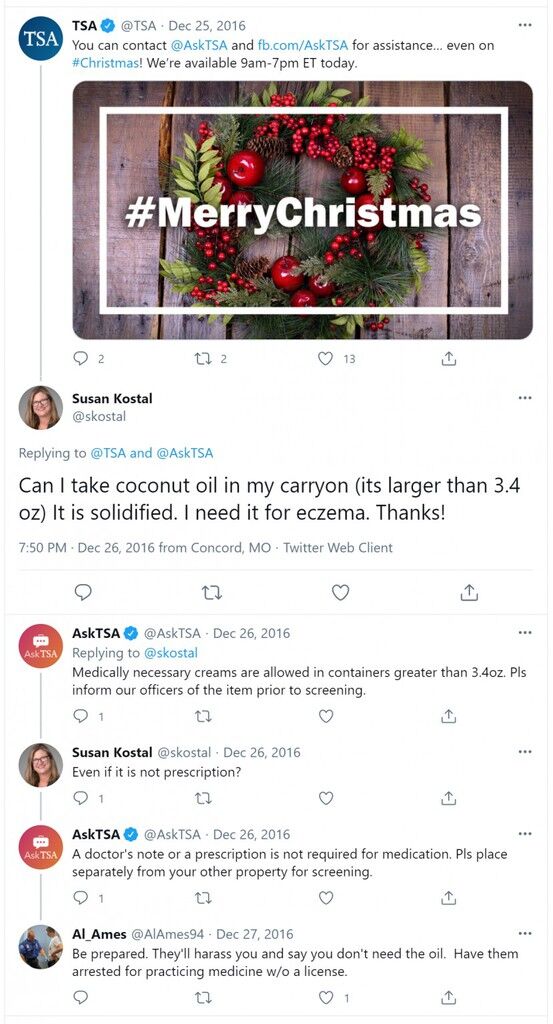Share Susan Kostal's main tweet
The image size is (553, 1024).
[x=469, y=592]
